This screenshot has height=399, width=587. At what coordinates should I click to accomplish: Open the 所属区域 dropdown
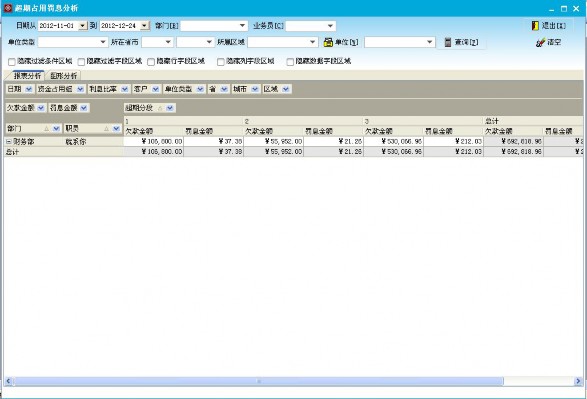point(313,42)
